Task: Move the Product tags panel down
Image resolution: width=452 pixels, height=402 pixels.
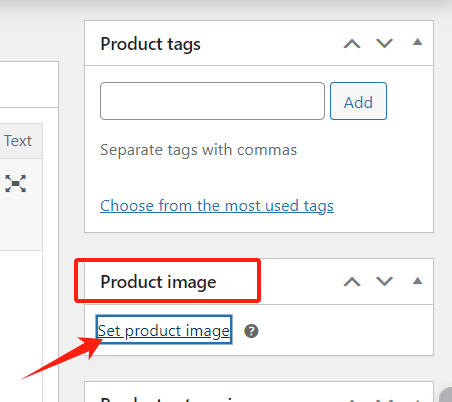Action: click(384, 44)
